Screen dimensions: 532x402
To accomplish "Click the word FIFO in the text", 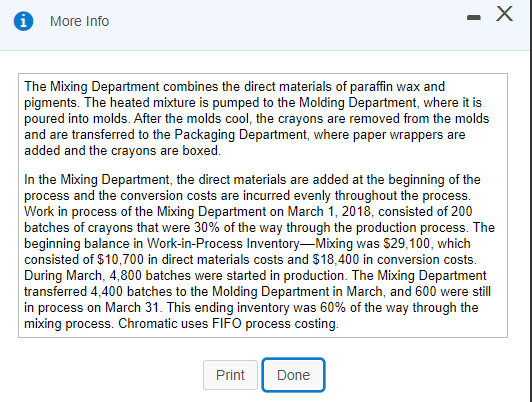I will (x=227, y=323).
